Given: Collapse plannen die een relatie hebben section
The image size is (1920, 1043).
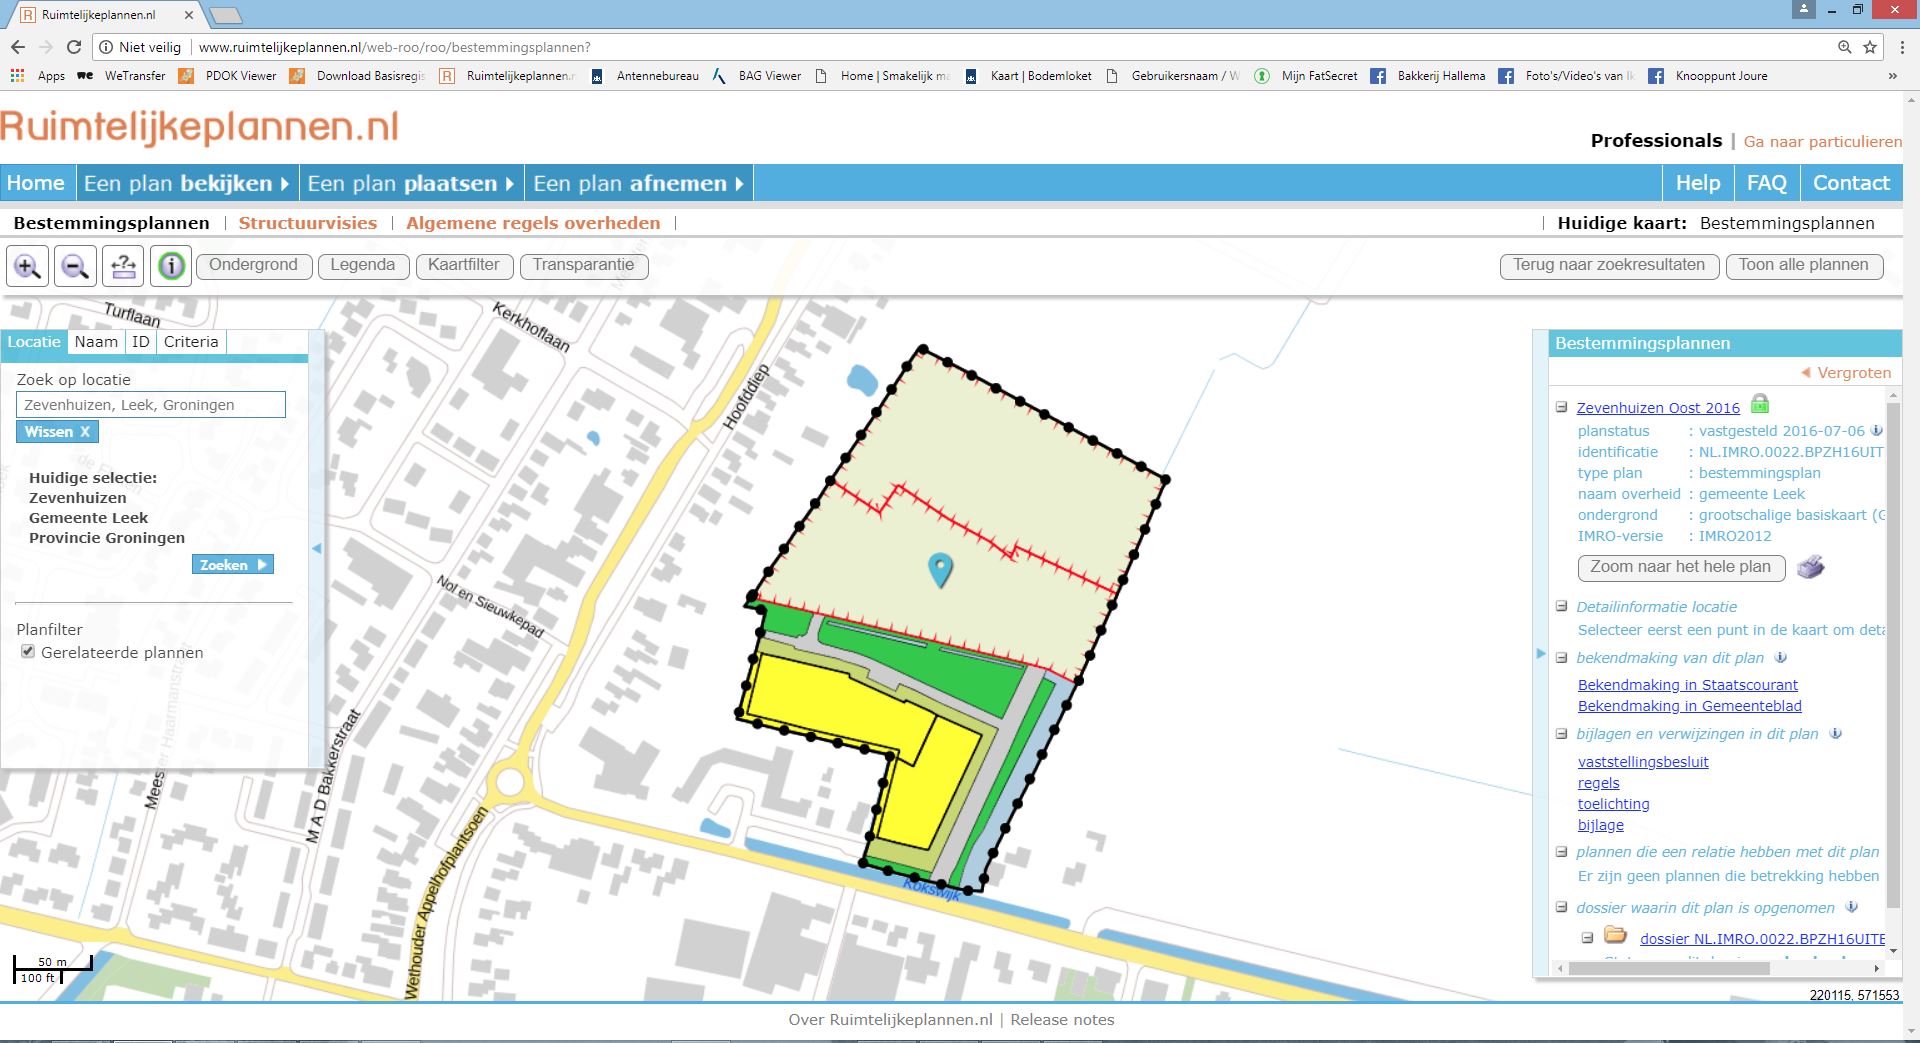Looking at the screenshot, I should click(1561, 851).
